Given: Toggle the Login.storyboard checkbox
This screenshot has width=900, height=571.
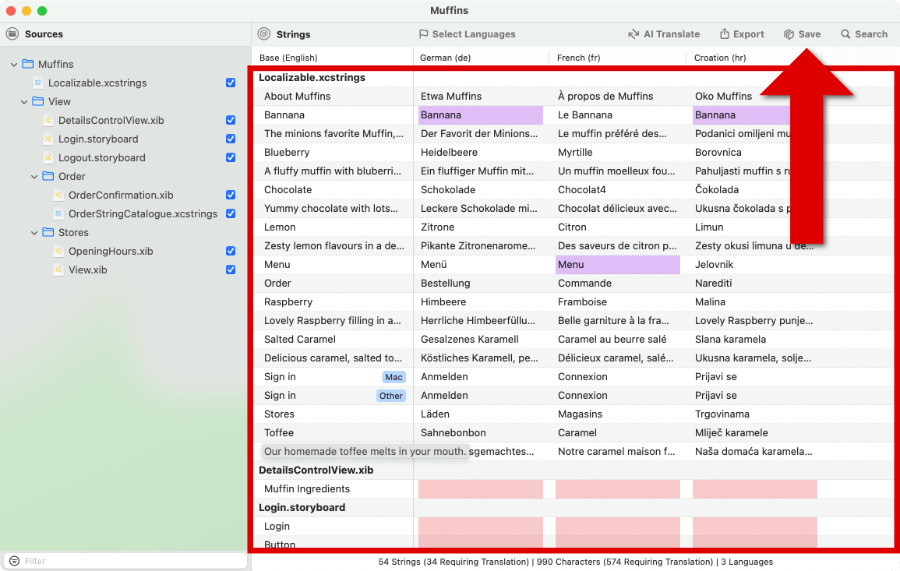Looking at the screenshot, I should (231, 139).
